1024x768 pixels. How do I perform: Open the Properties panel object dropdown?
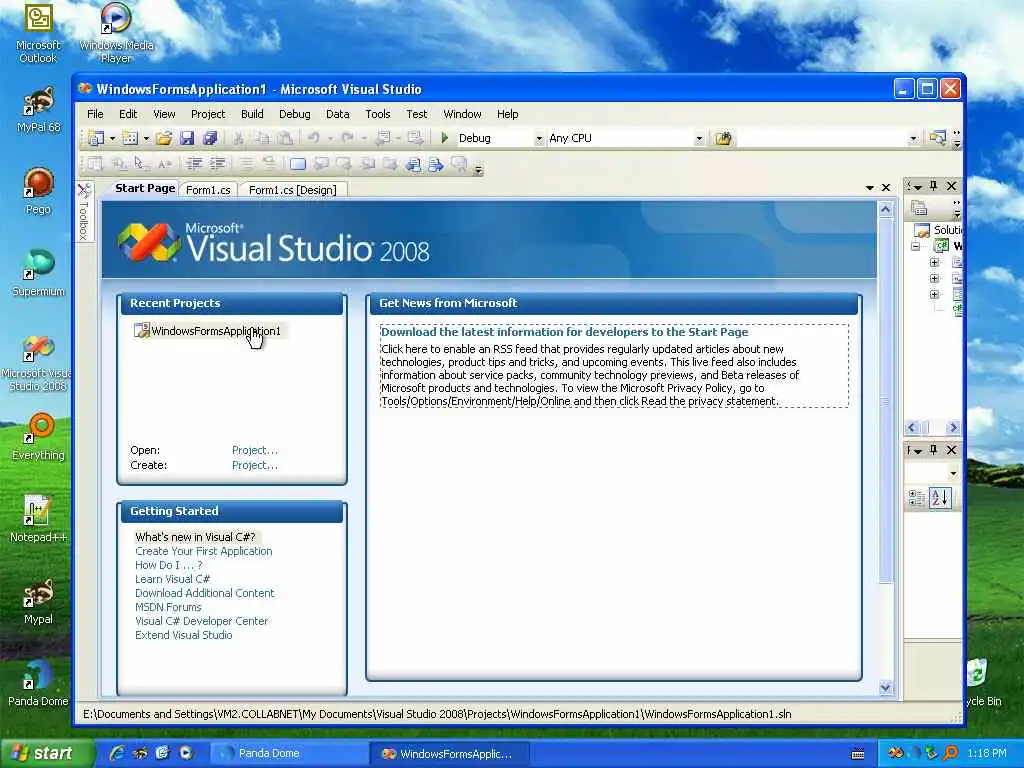[x=953, y=473]
